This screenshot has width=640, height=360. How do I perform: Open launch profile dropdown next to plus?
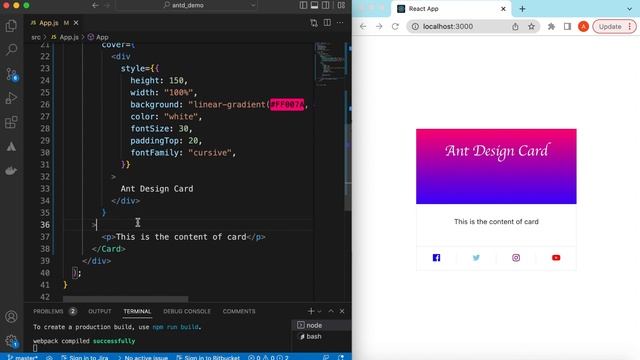coord(319,311)
